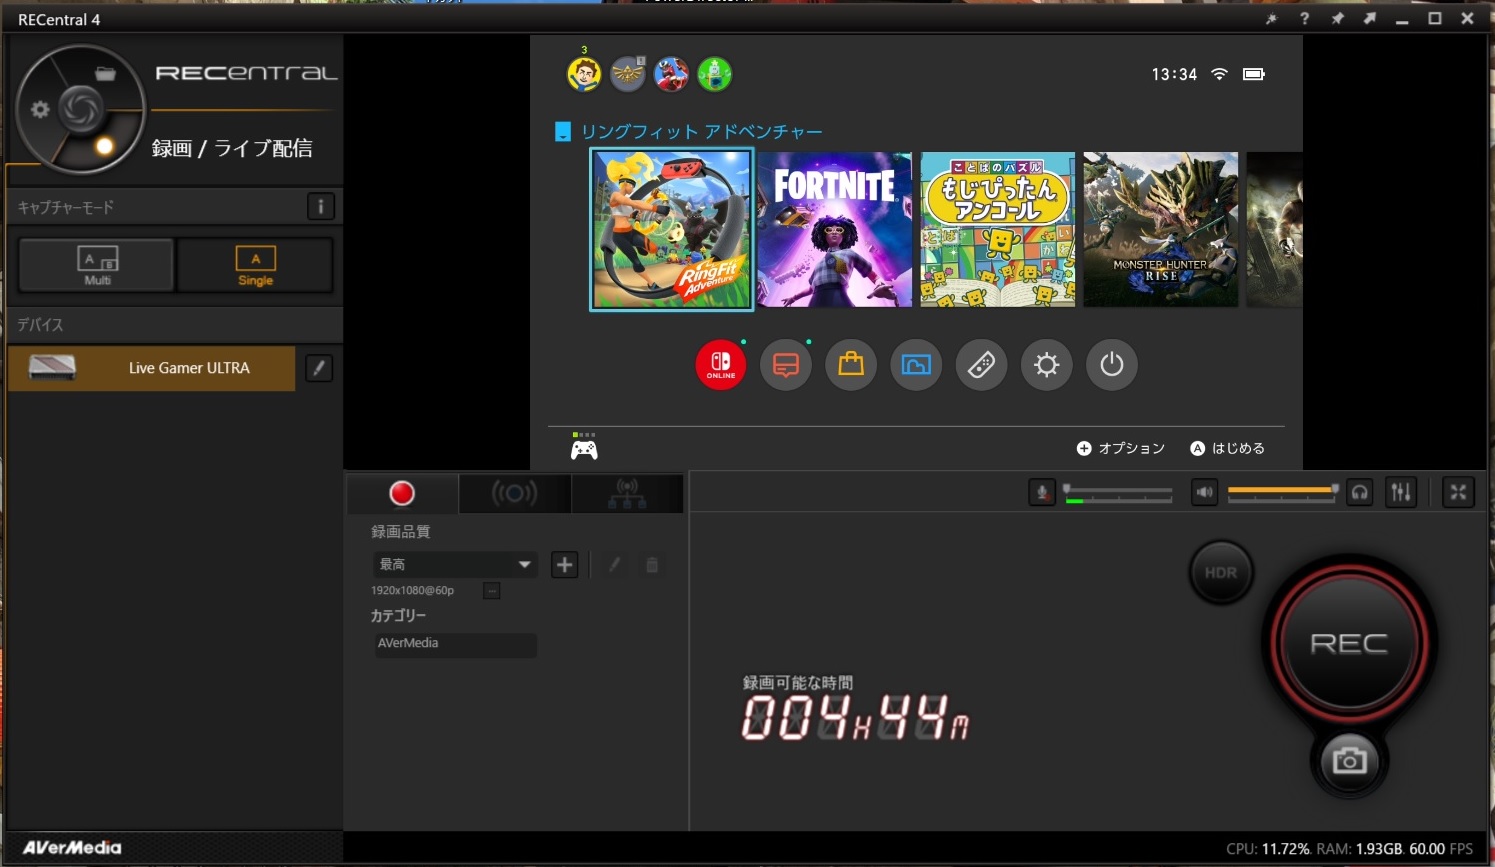
Task: Click the diagonal arrow title bar icon
Action: [x=1369, y=19]
